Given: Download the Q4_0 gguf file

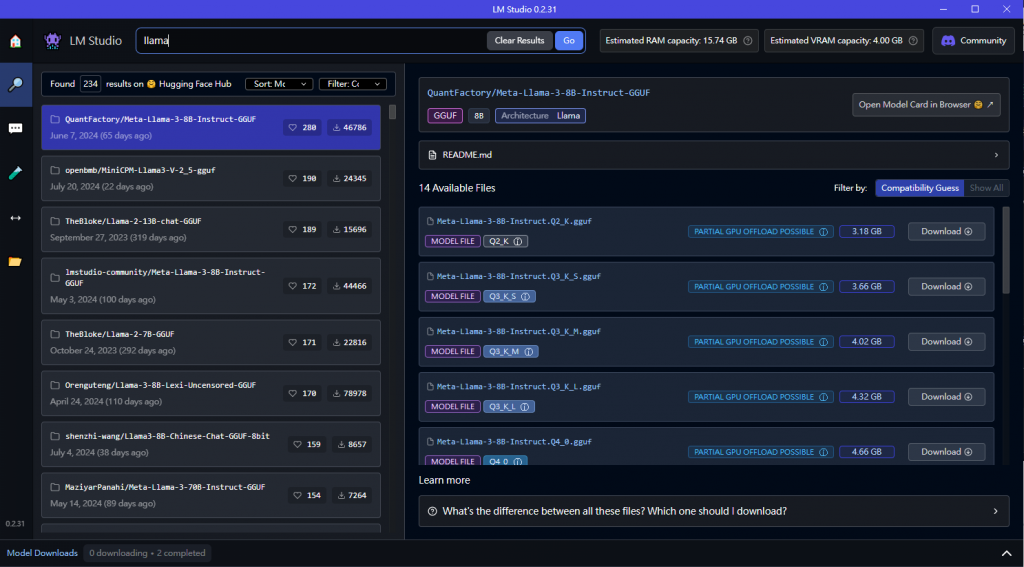Looking at the screenshot, I should pos(946,451).
